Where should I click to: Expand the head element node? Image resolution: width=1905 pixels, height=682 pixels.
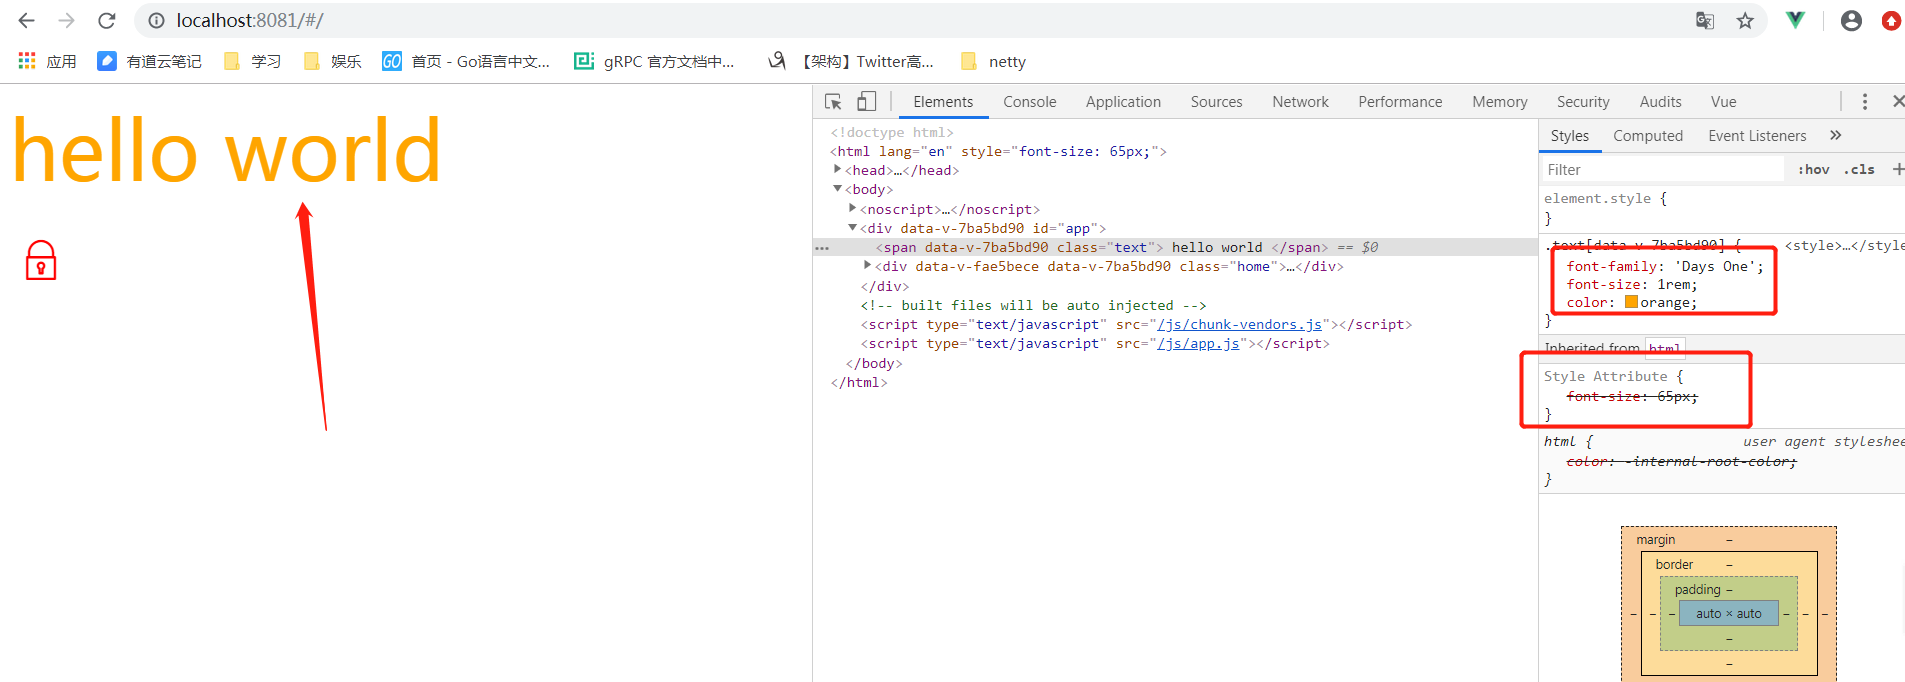pyautogui.click(x=838, y=170)
